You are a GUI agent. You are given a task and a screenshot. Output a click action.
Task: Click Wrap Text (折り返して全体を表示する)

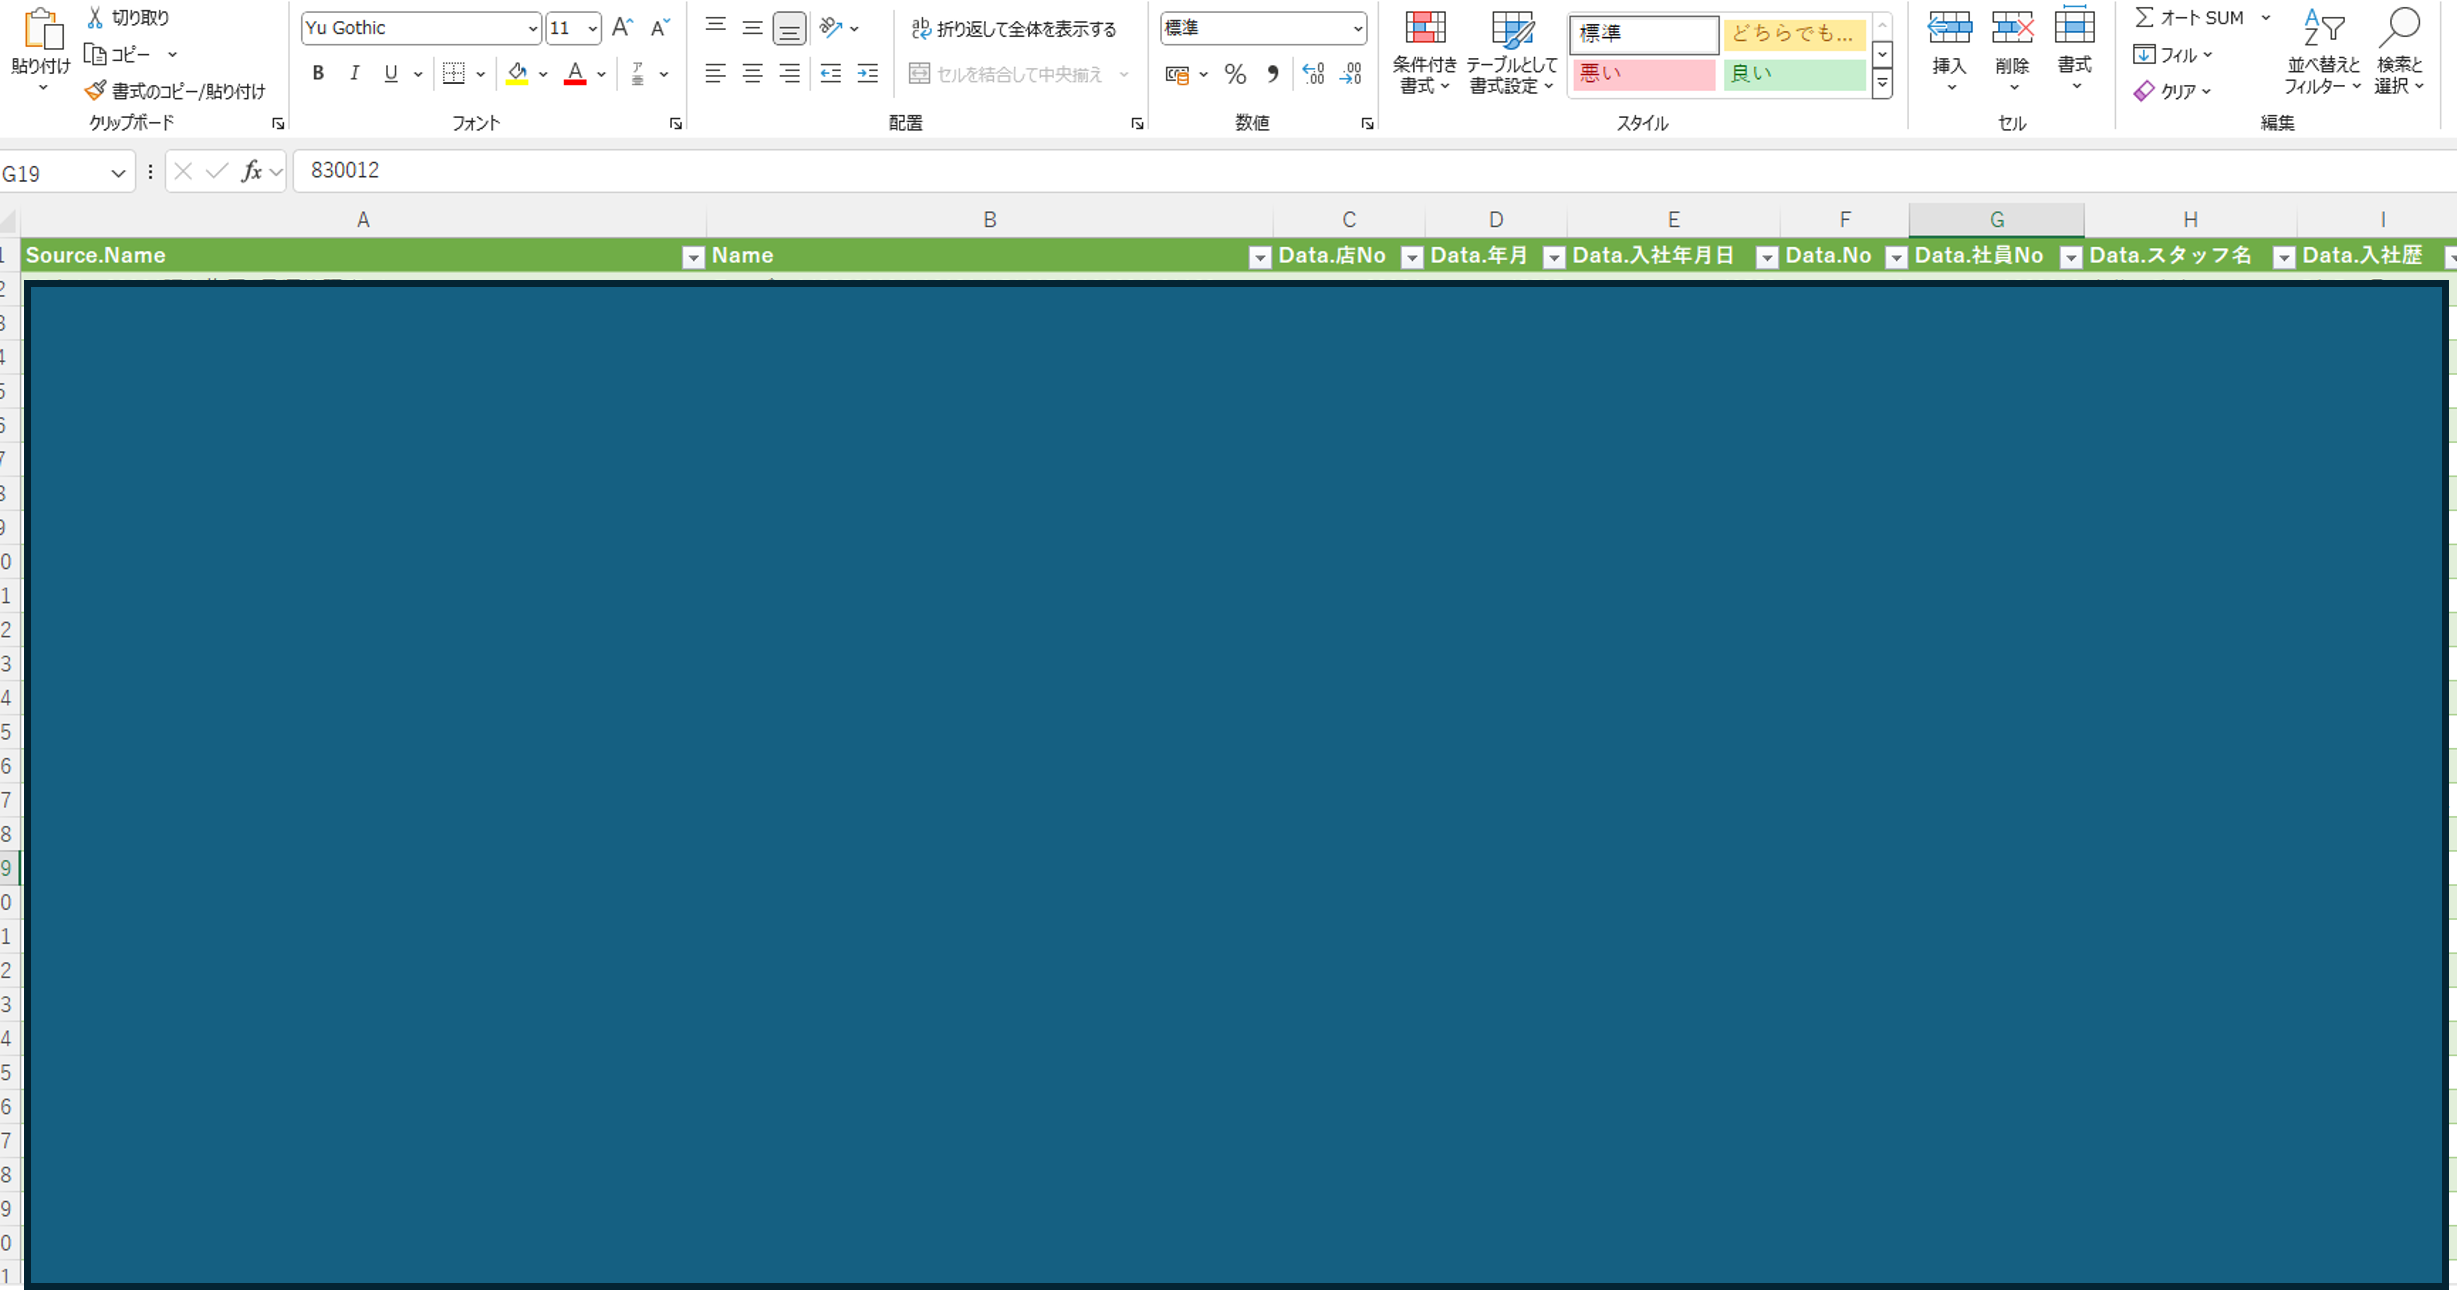tap(1013, 29)
